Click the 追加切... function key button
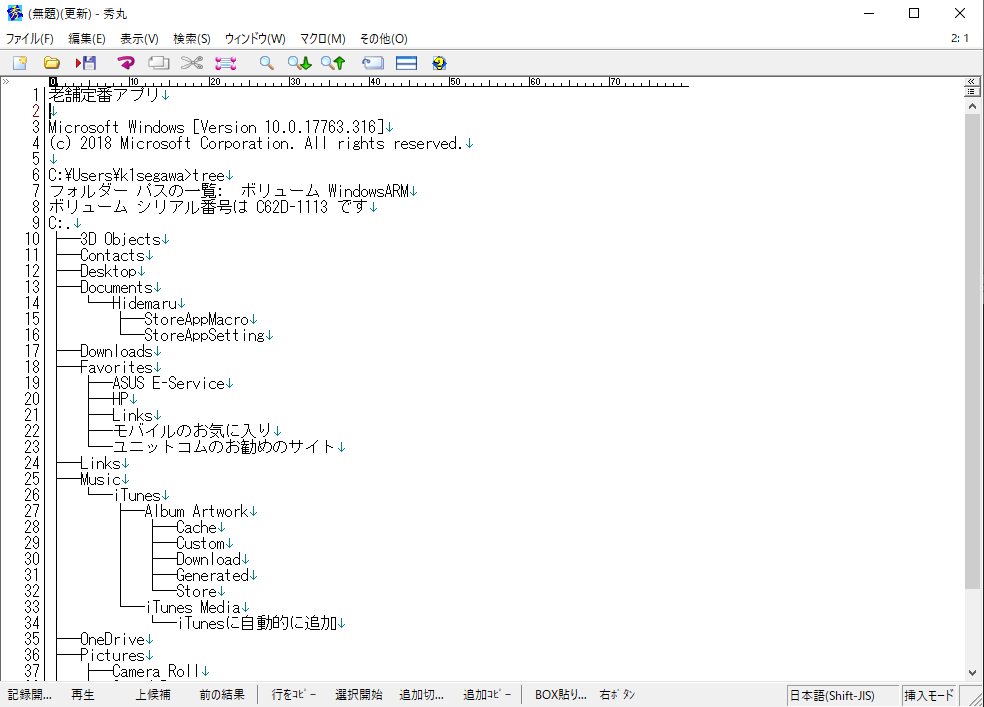The image size is (984, 707). tap(422, 695)
